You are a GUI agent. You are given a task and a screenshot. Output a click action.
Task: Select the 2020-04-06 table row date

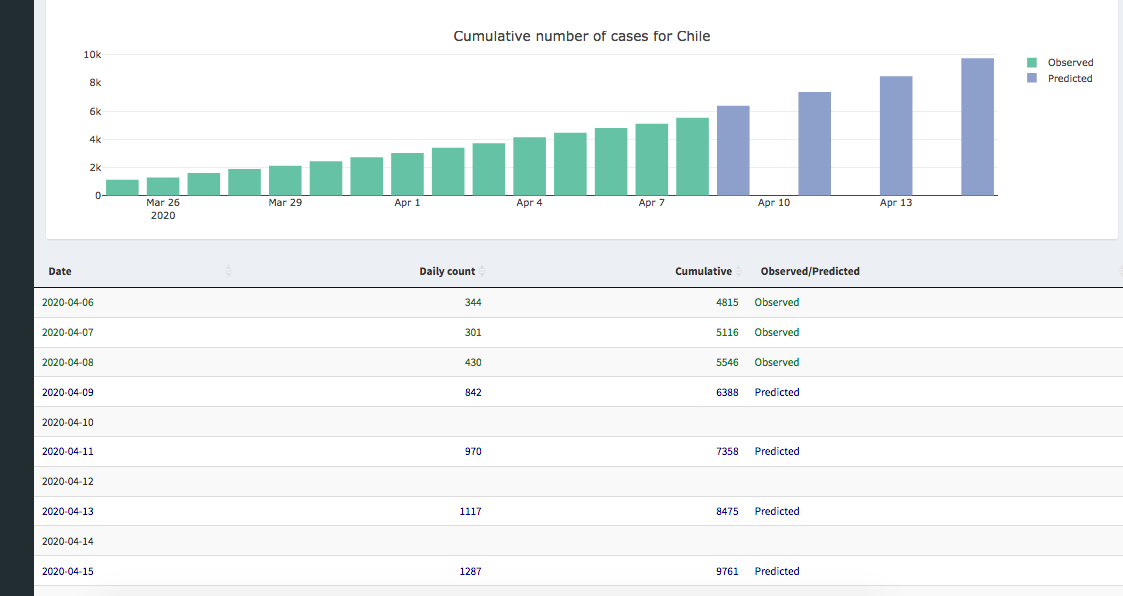pyautogui.click(x=68, y=303)
